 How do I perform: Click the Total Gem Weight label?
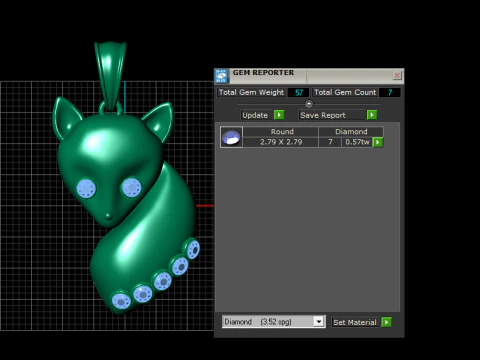(251, 92)
